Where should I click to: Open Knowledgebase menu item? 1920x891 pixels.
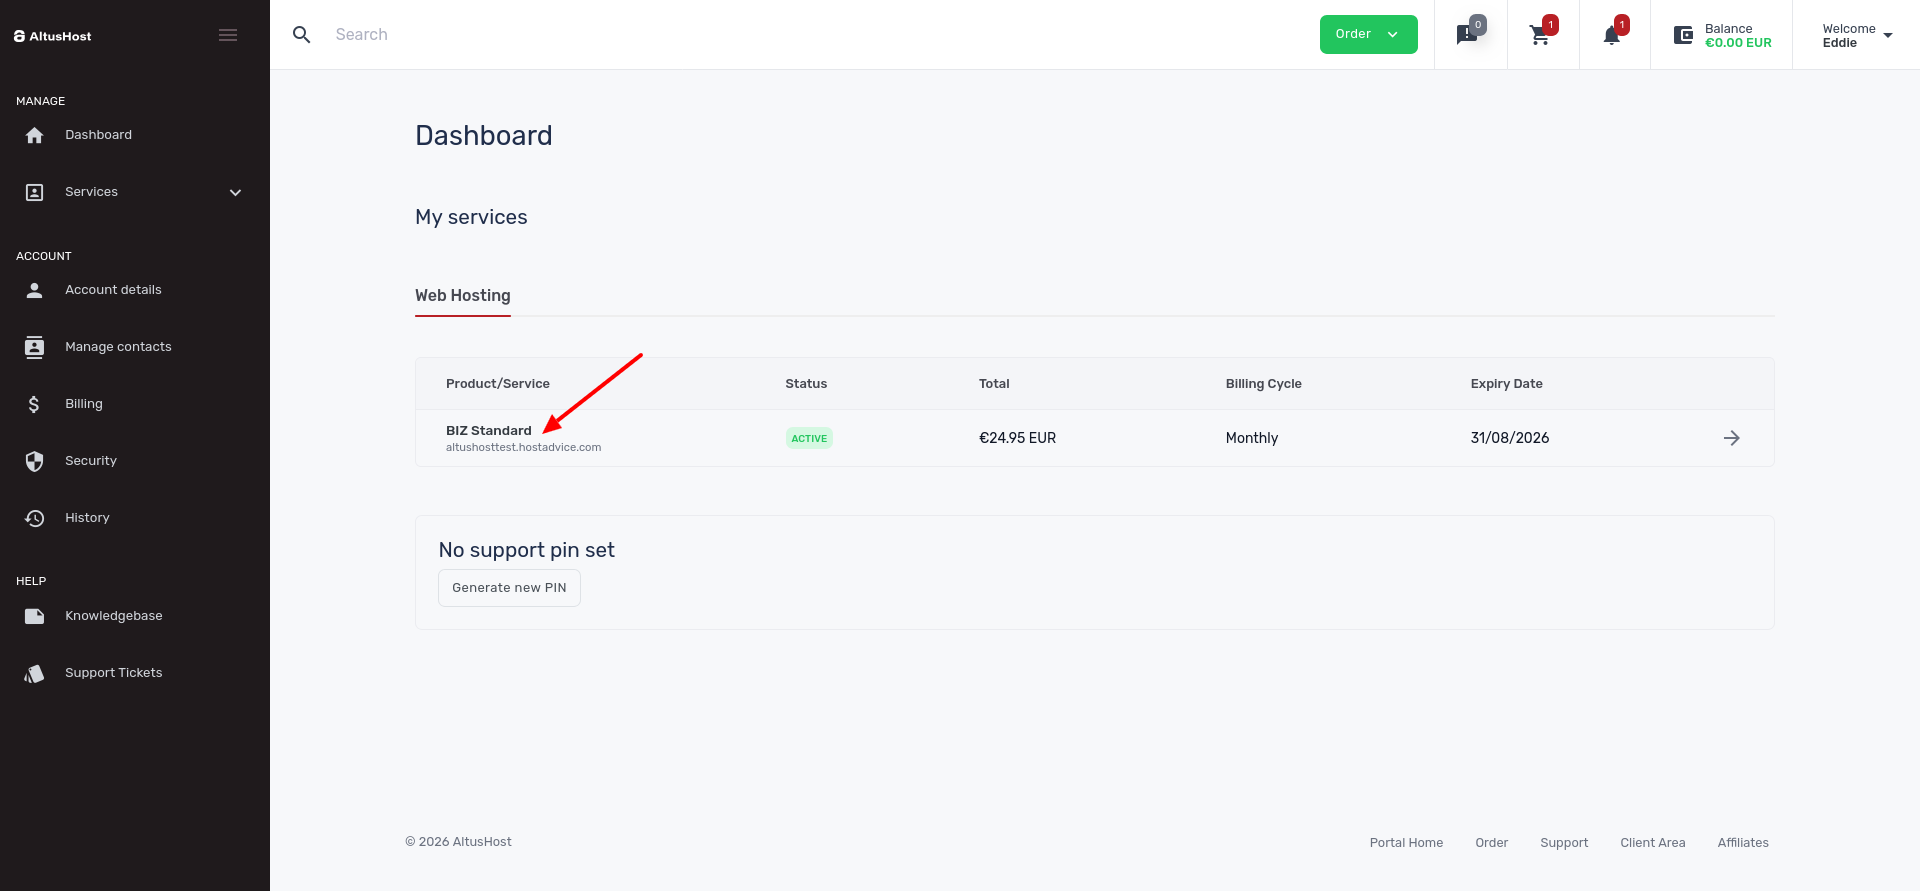click(114, 616)
